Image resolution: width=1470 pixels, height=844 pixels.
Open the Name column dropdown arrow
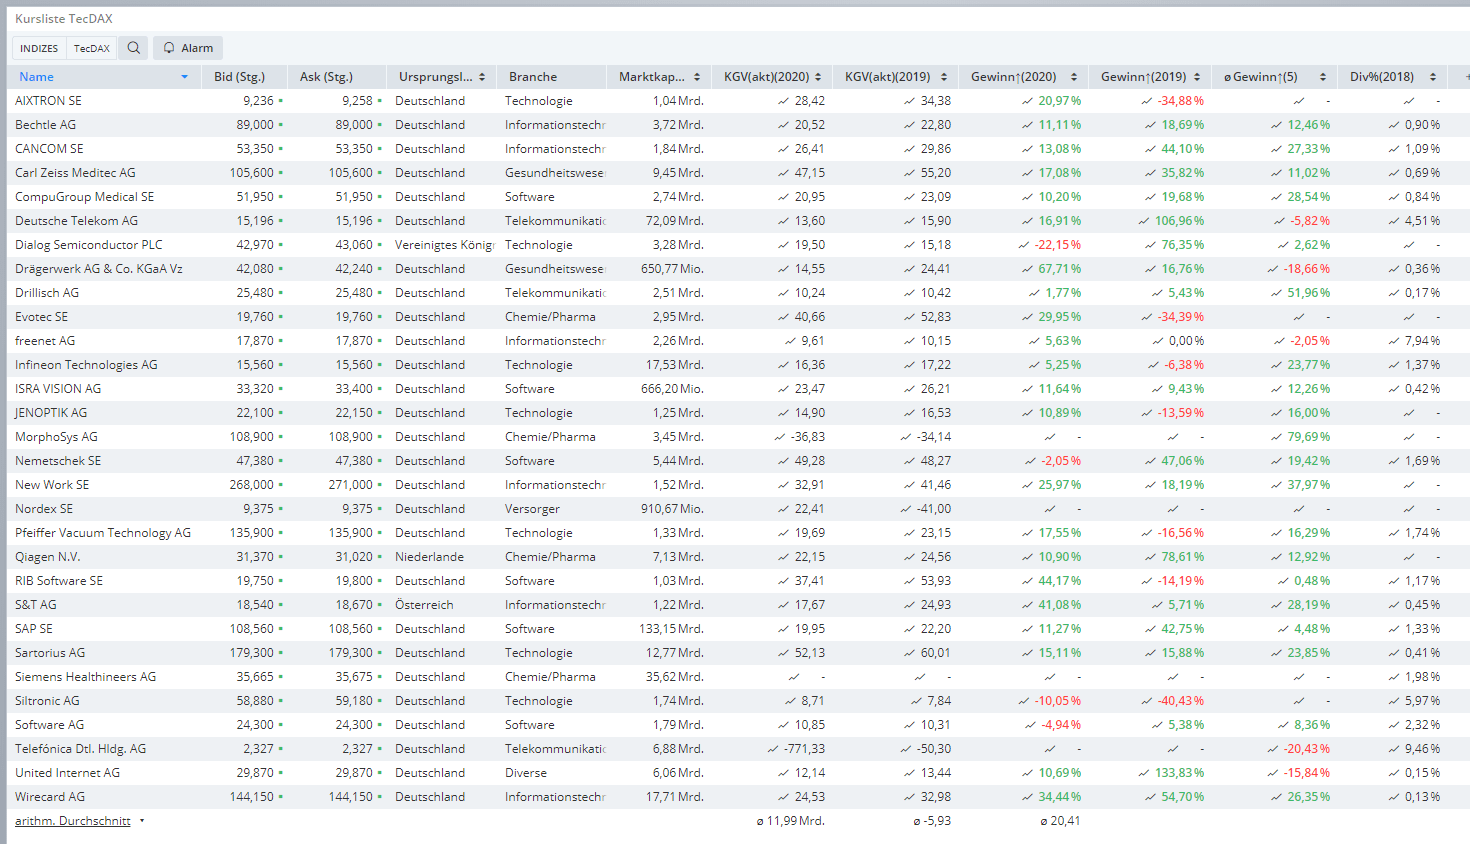click(x=184, y=77)
